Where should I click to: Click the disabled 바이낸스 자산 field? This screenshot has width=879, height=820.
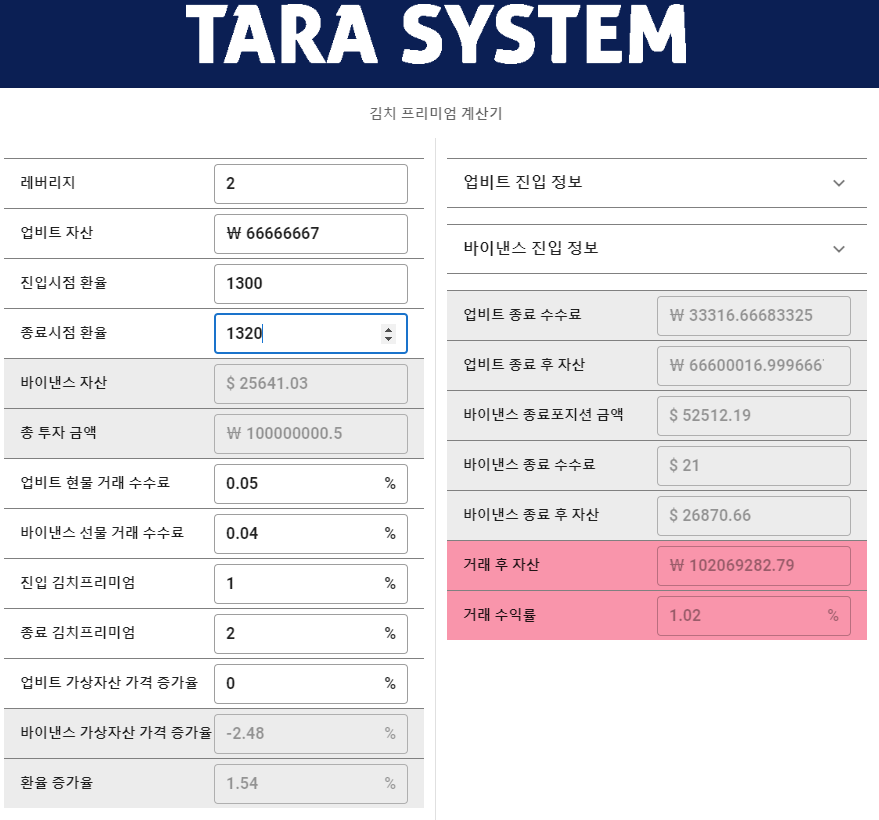311,383
